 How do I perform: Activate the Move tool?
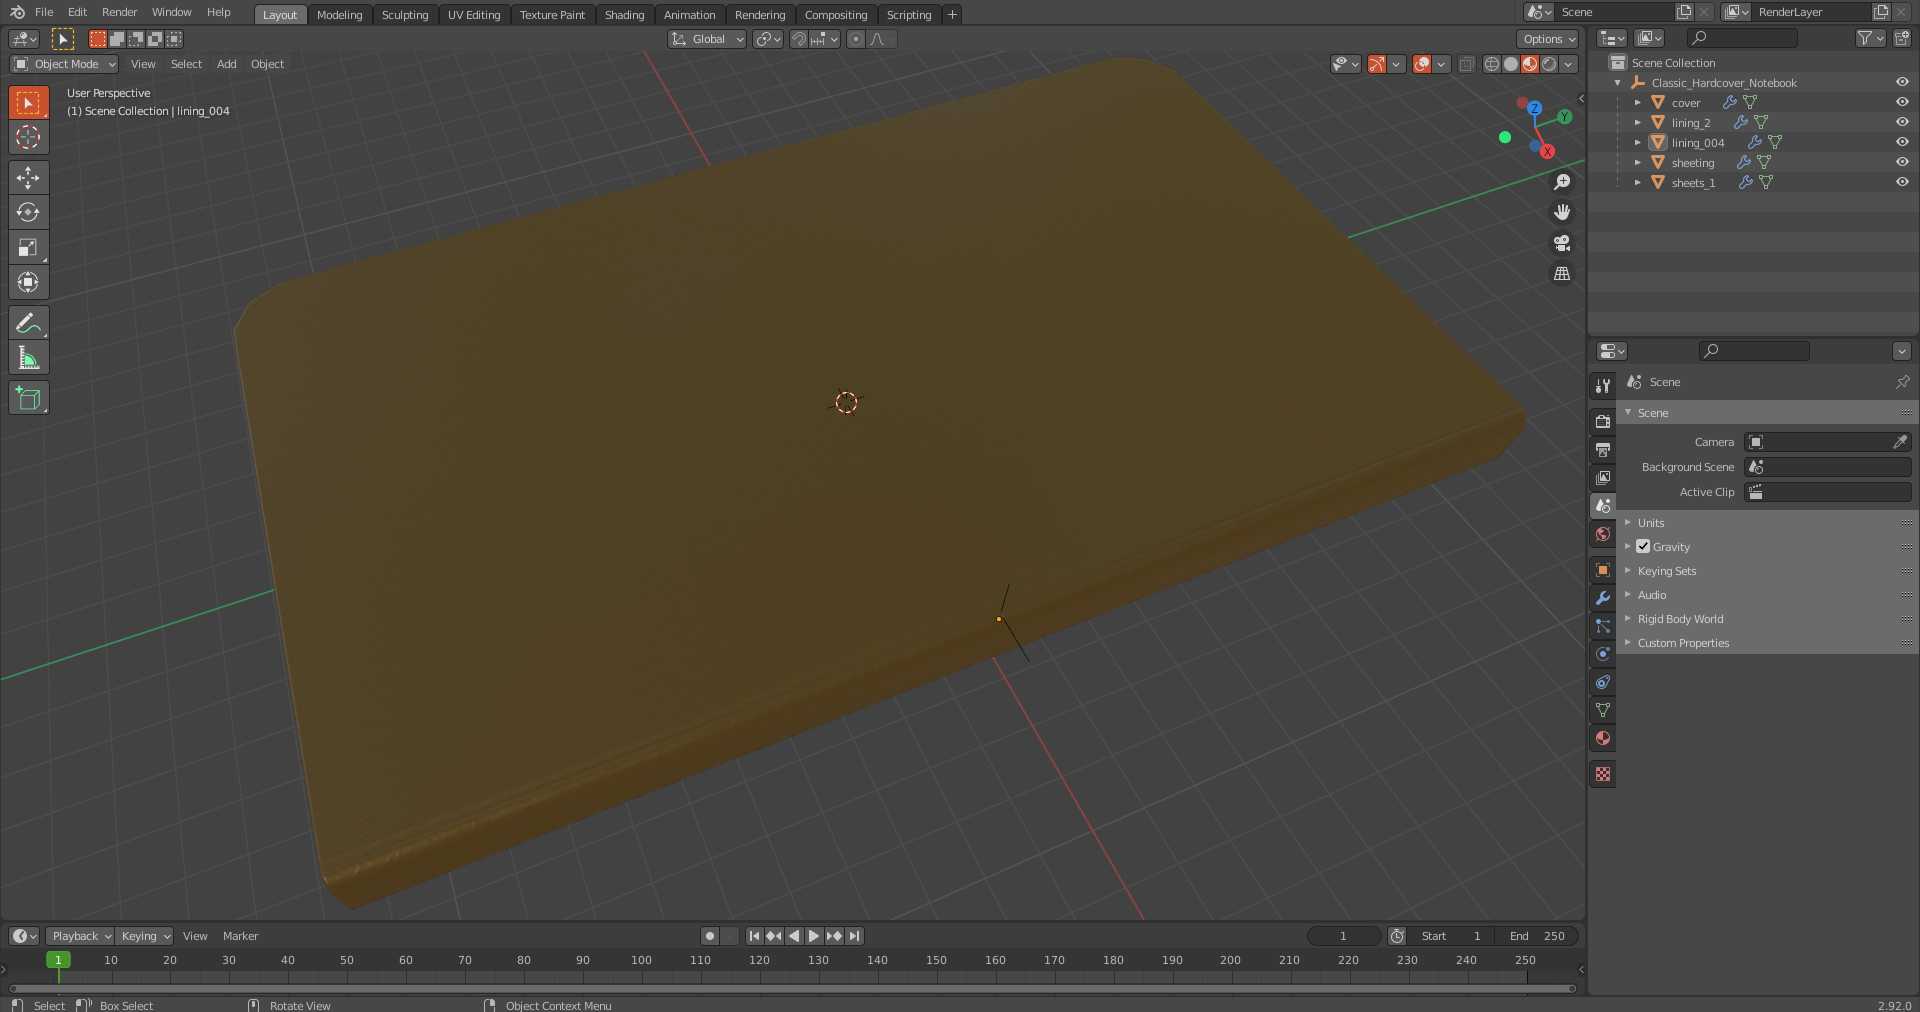tap(28, 178)
